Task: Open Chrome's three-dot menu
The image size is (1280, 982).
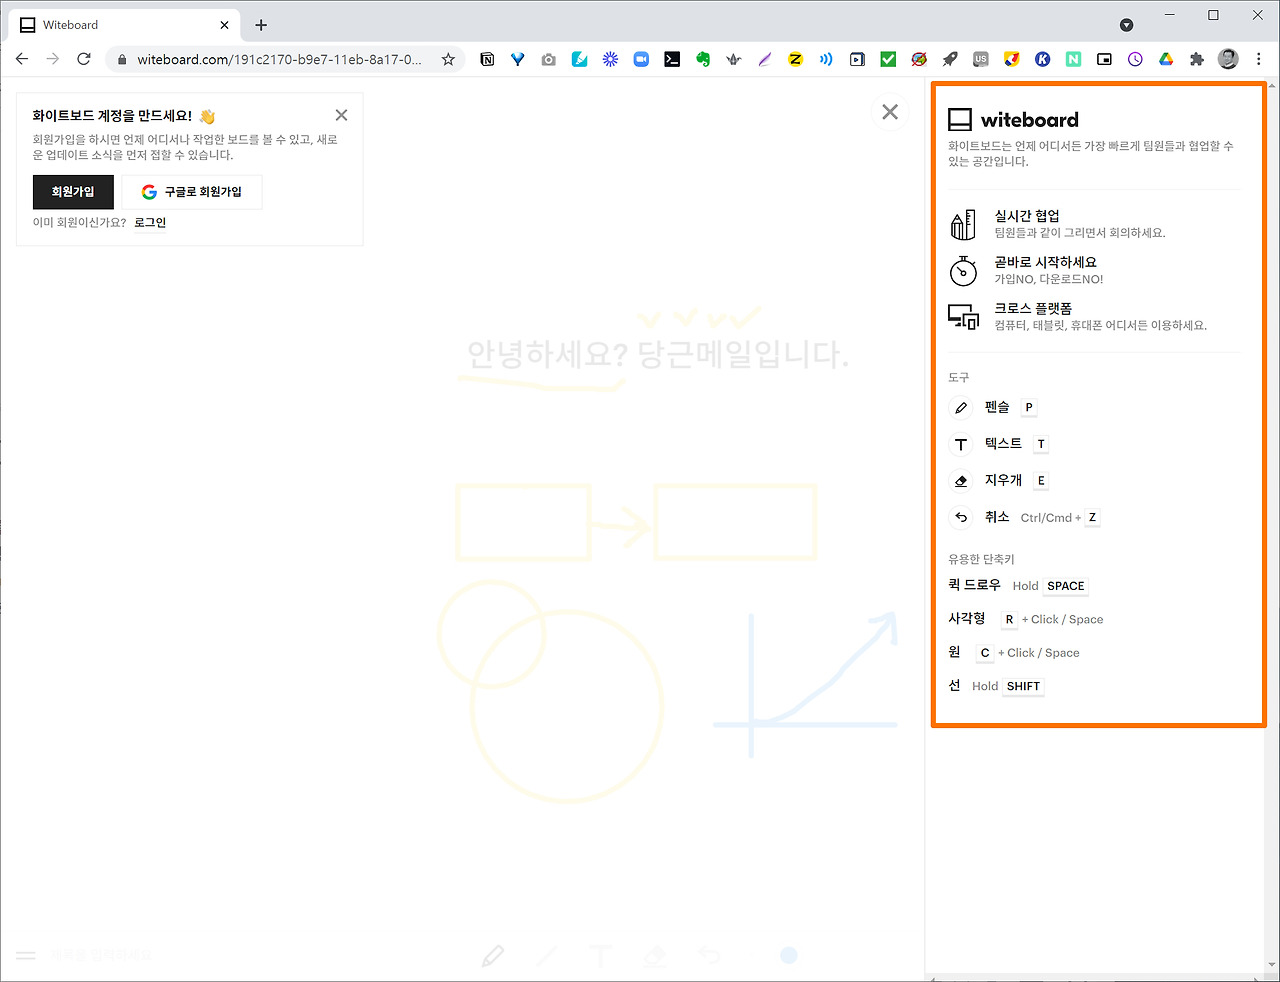Action: (1258, 59)
